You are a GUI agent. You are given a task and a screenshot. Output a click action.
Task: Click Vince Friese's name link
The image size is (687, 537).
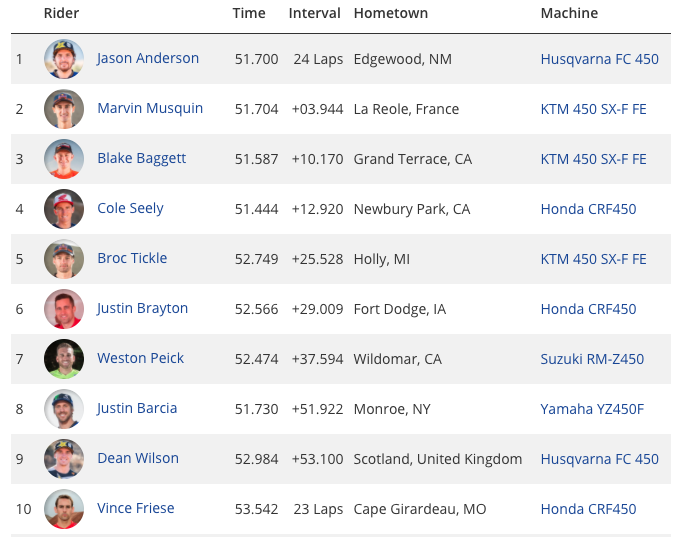point(135,508)
